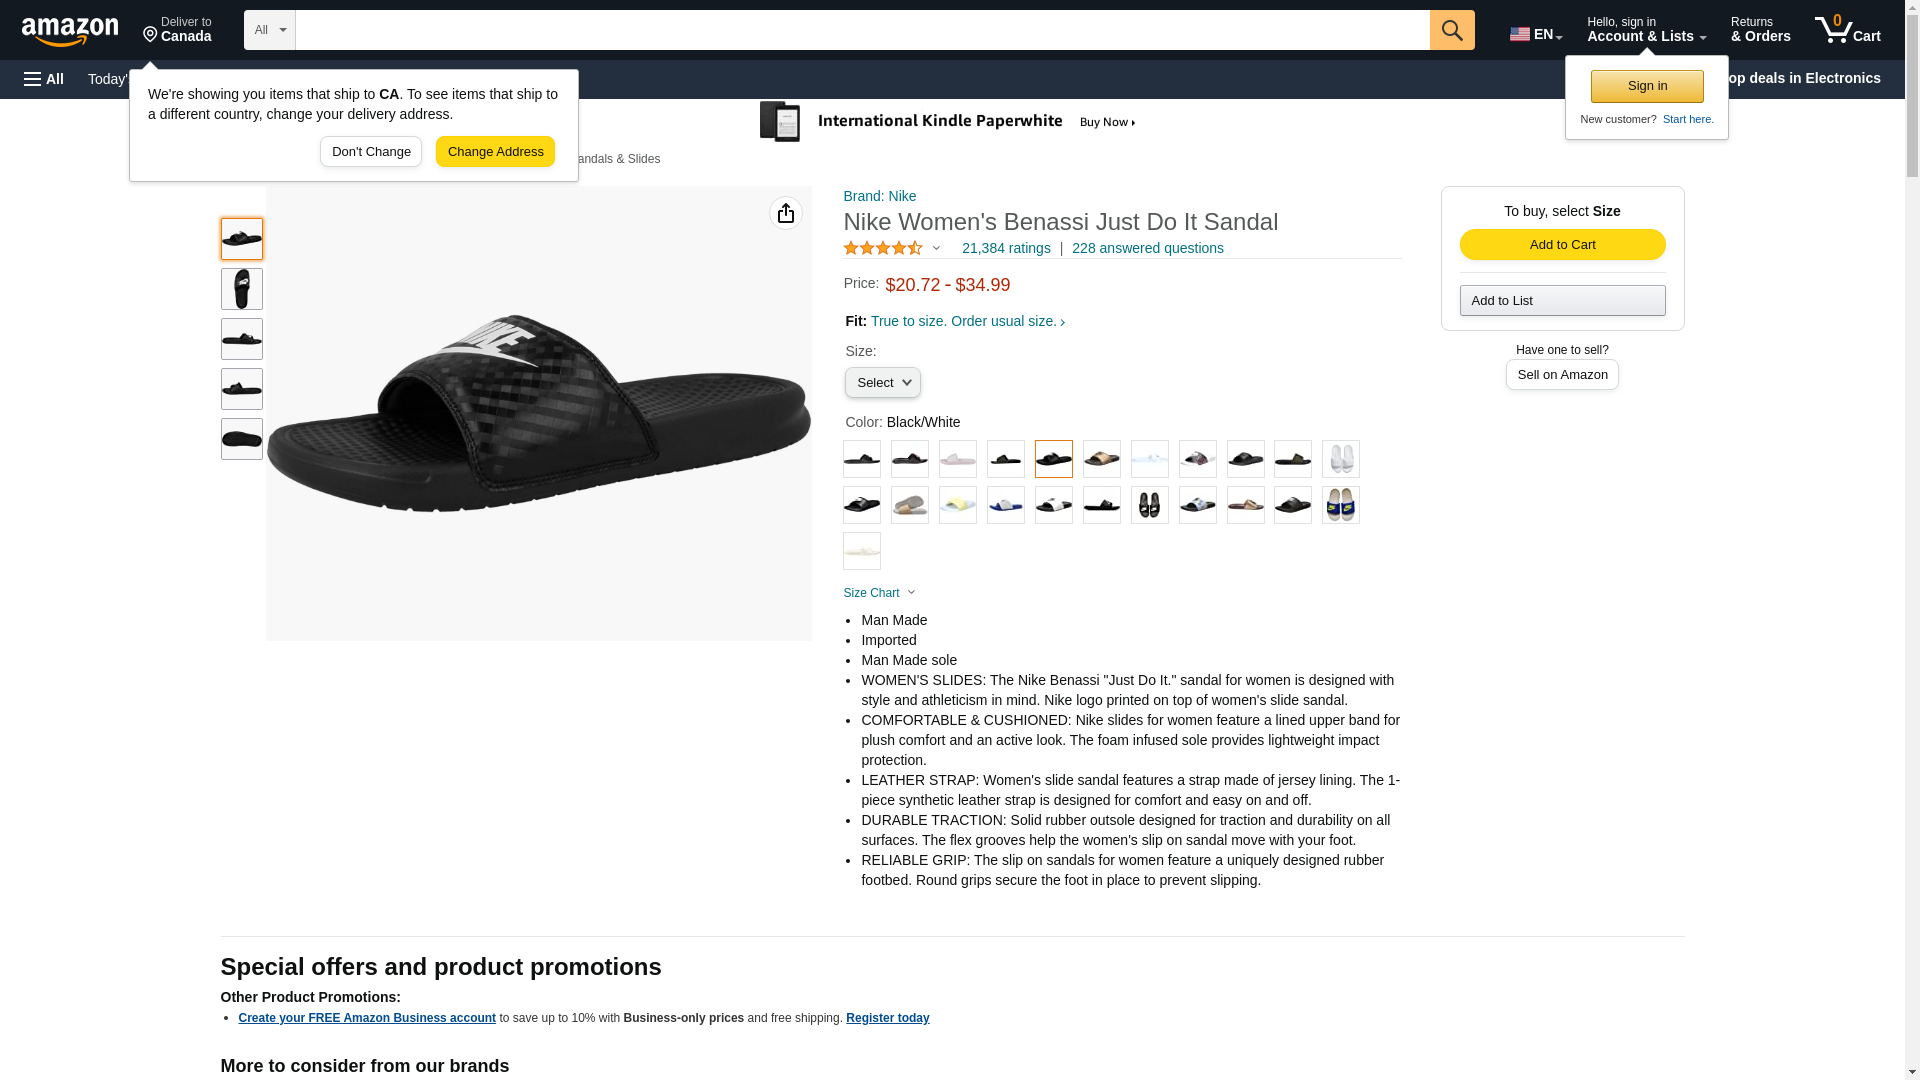Click into the search text field
This screenshot has height=1080, width=1920.
pos(862,30)
